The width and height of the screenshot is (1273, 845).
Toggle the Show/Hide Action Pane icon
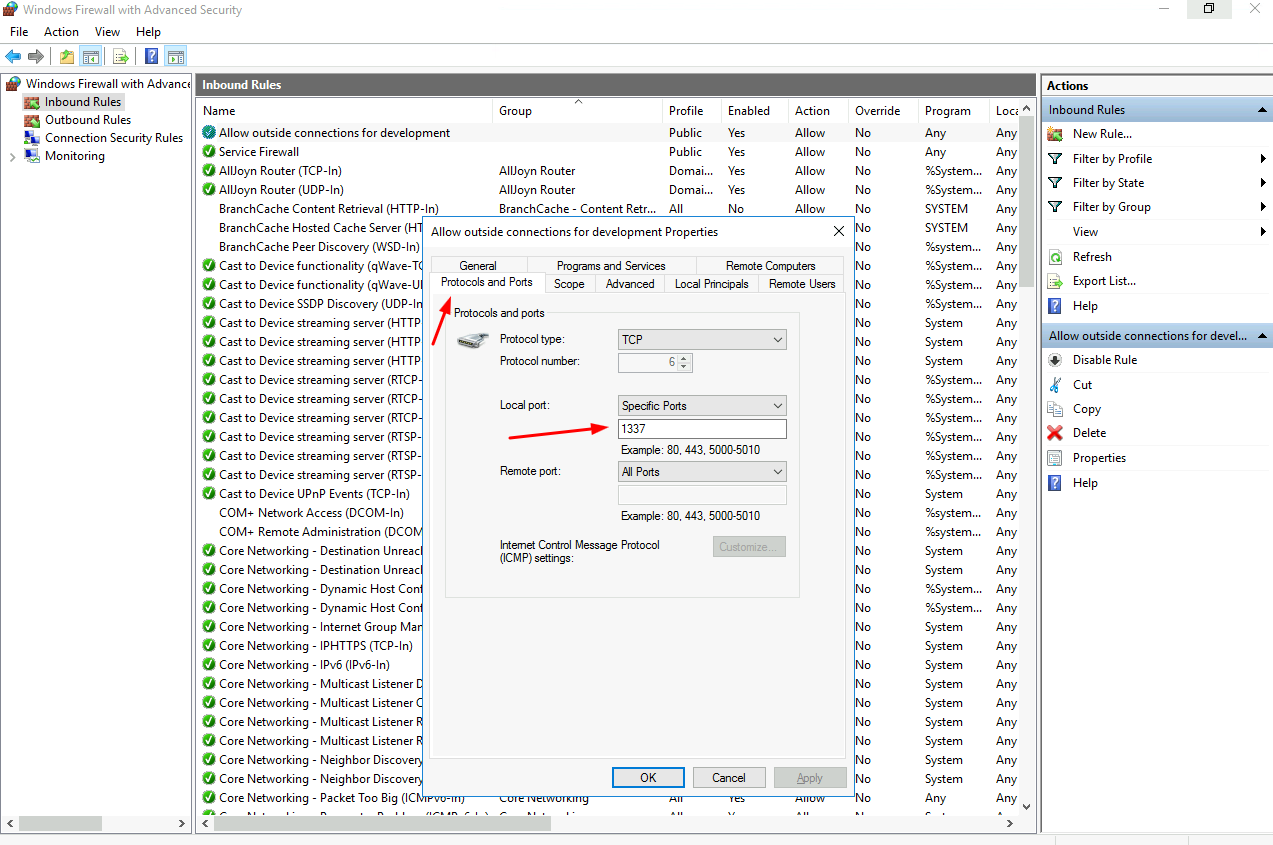point(176,57)
